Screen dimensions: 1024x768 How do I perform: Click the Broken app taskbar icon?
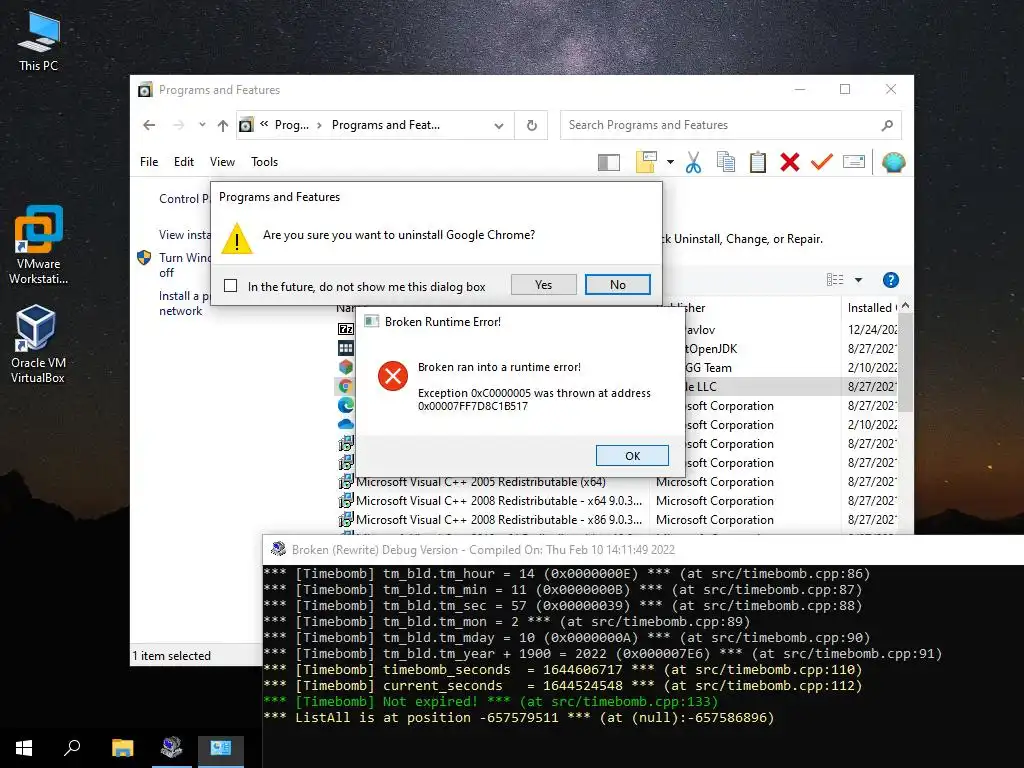(x=172, y=748)
